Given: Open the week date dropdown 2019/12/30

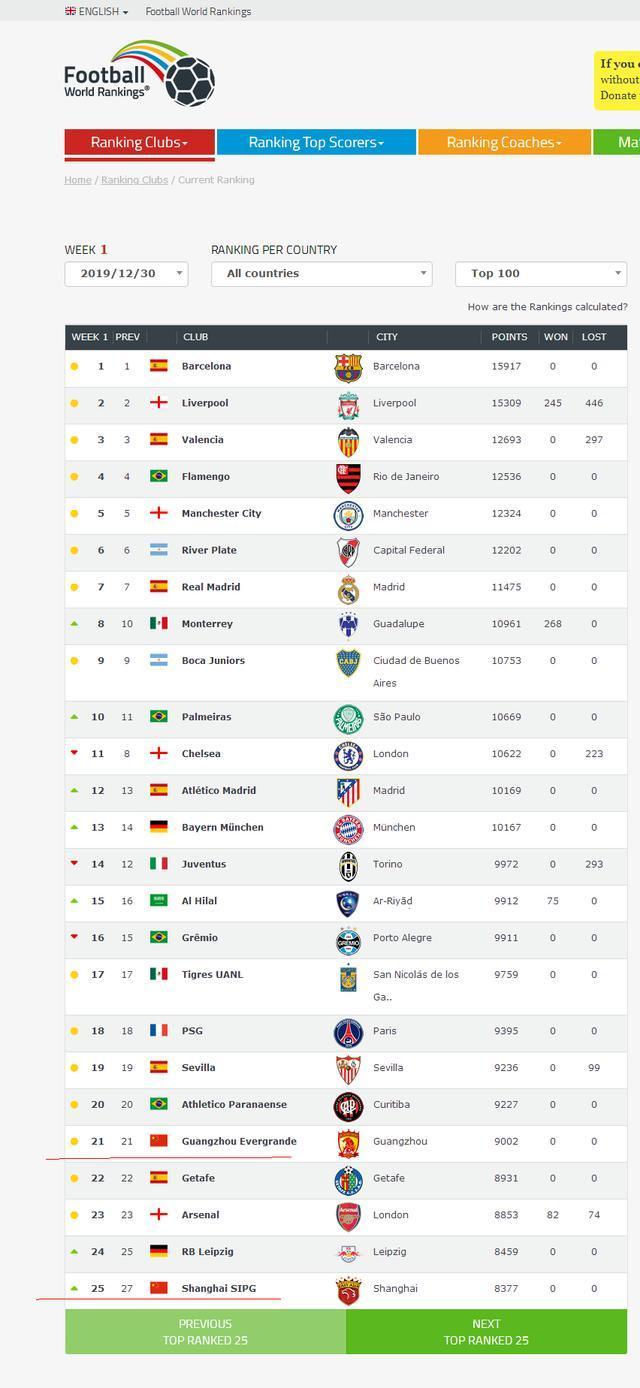Looking at the screenshot, I should tap(126, 274).
